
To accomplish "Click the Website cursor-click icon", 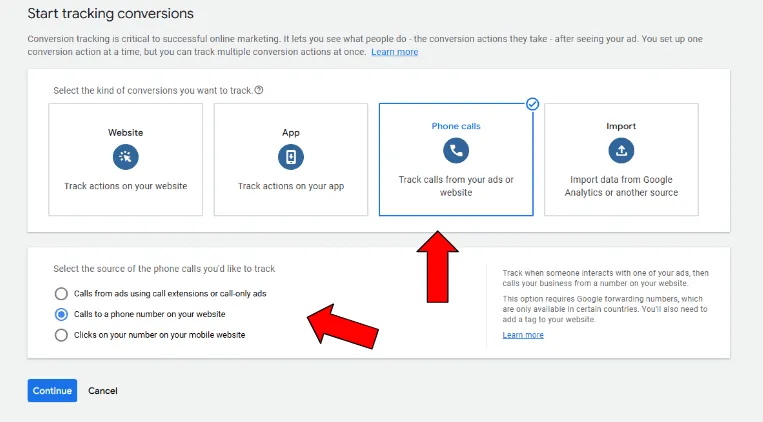I will click(126, 157).
